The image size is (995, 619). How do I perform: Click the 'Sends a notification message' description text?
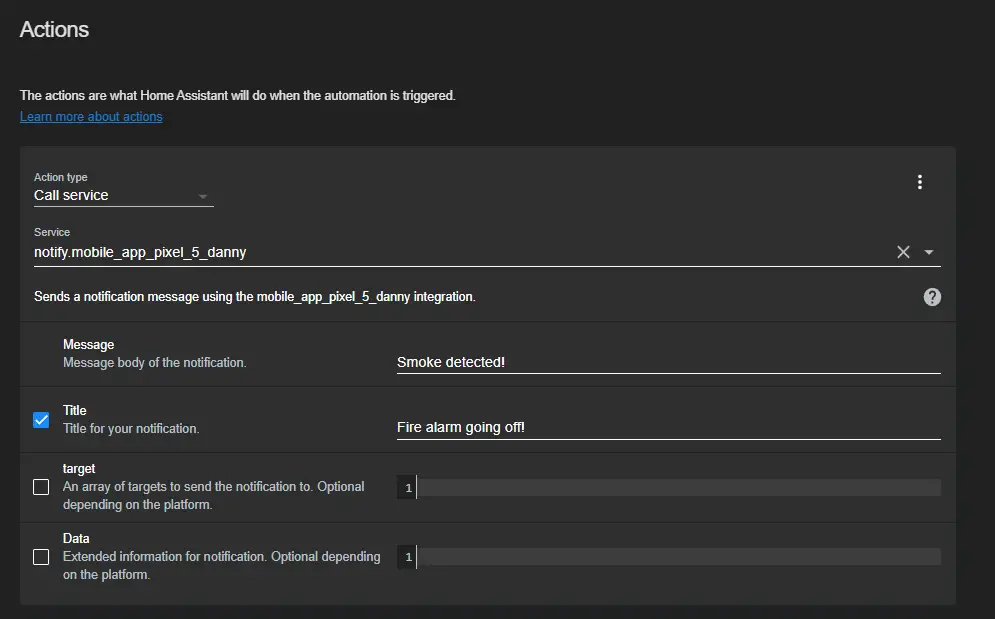point(254,296)
